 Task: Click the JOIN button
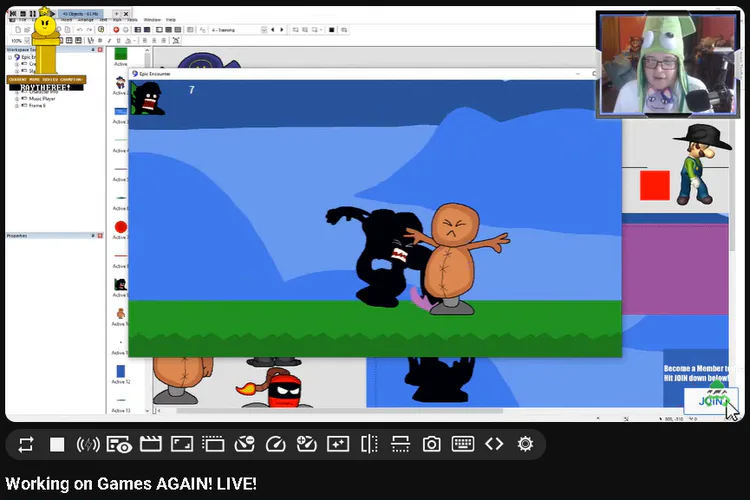(x=711, y=401)
